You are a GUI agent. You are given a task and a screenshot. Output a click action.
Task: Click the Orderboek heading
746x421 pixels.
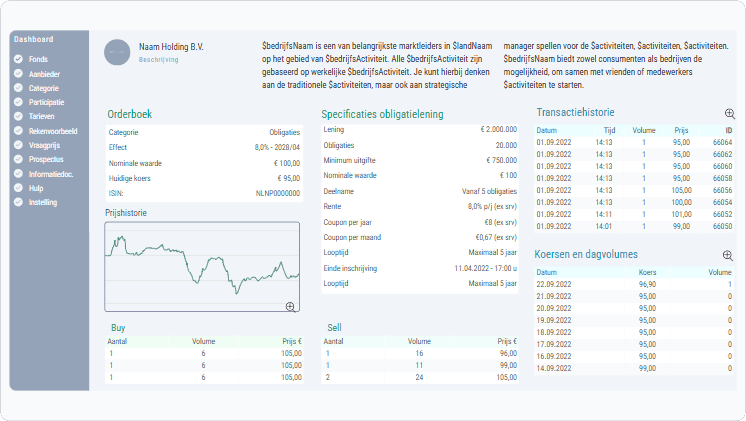[129, 114]
